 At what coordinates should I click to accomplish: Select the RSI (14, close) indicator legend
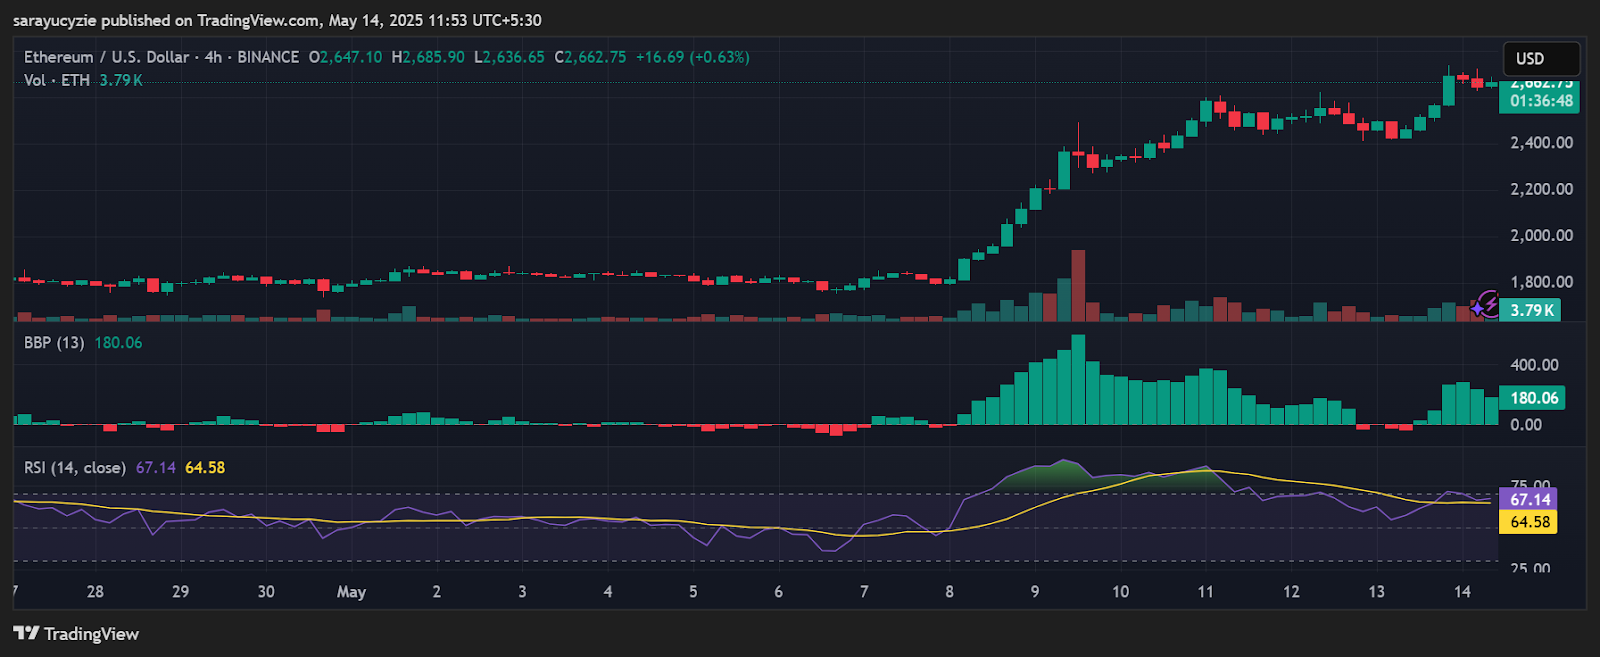coord(75,468)
